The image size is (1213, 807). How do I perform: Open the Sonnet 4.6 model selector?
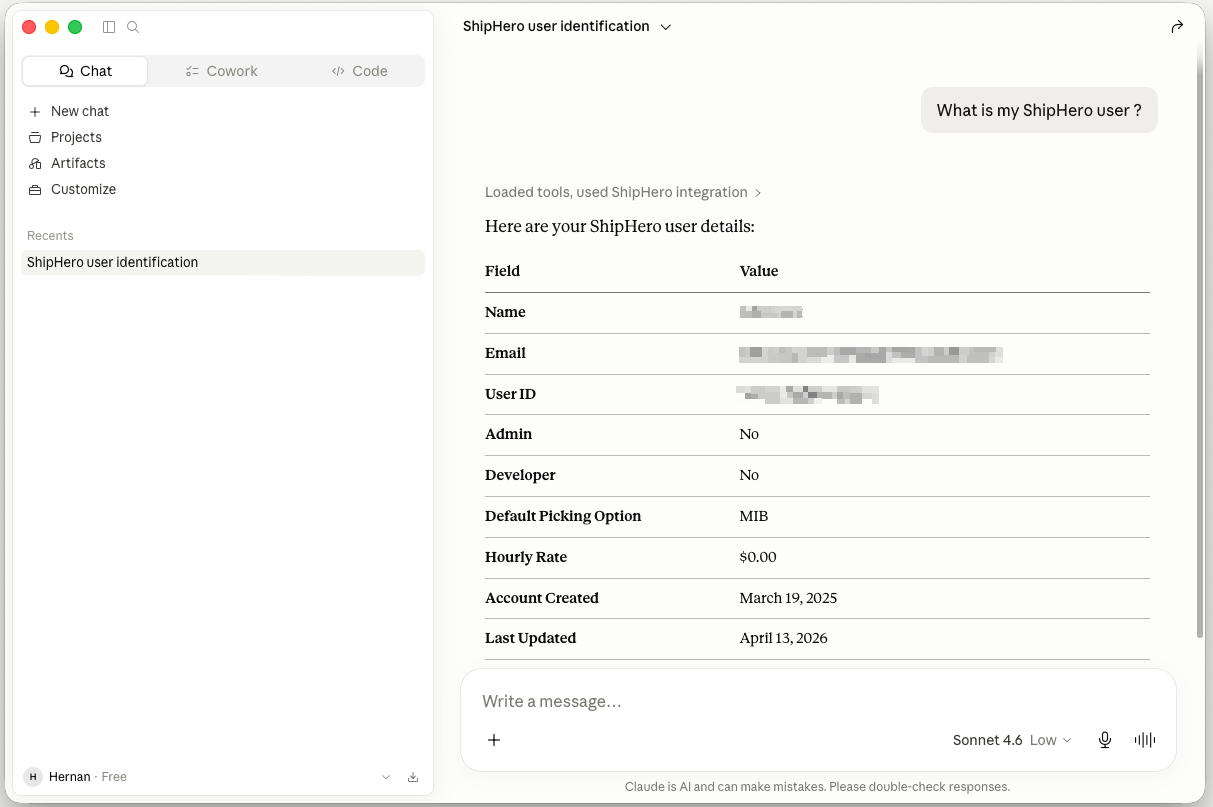click(x=1012, y=740)
